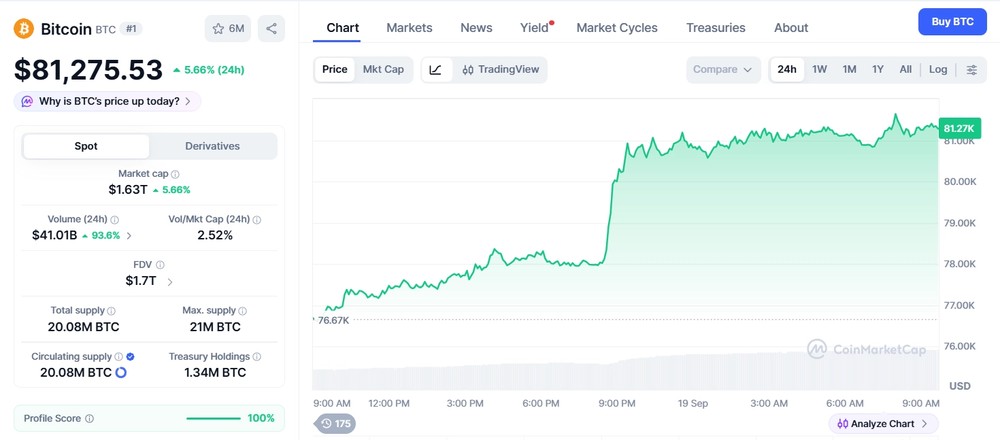Select Derivatives market data toggle
Image resolution: width=1000 pixels, height=440 pixels.
pyautogui.click(x=212, y=146)
